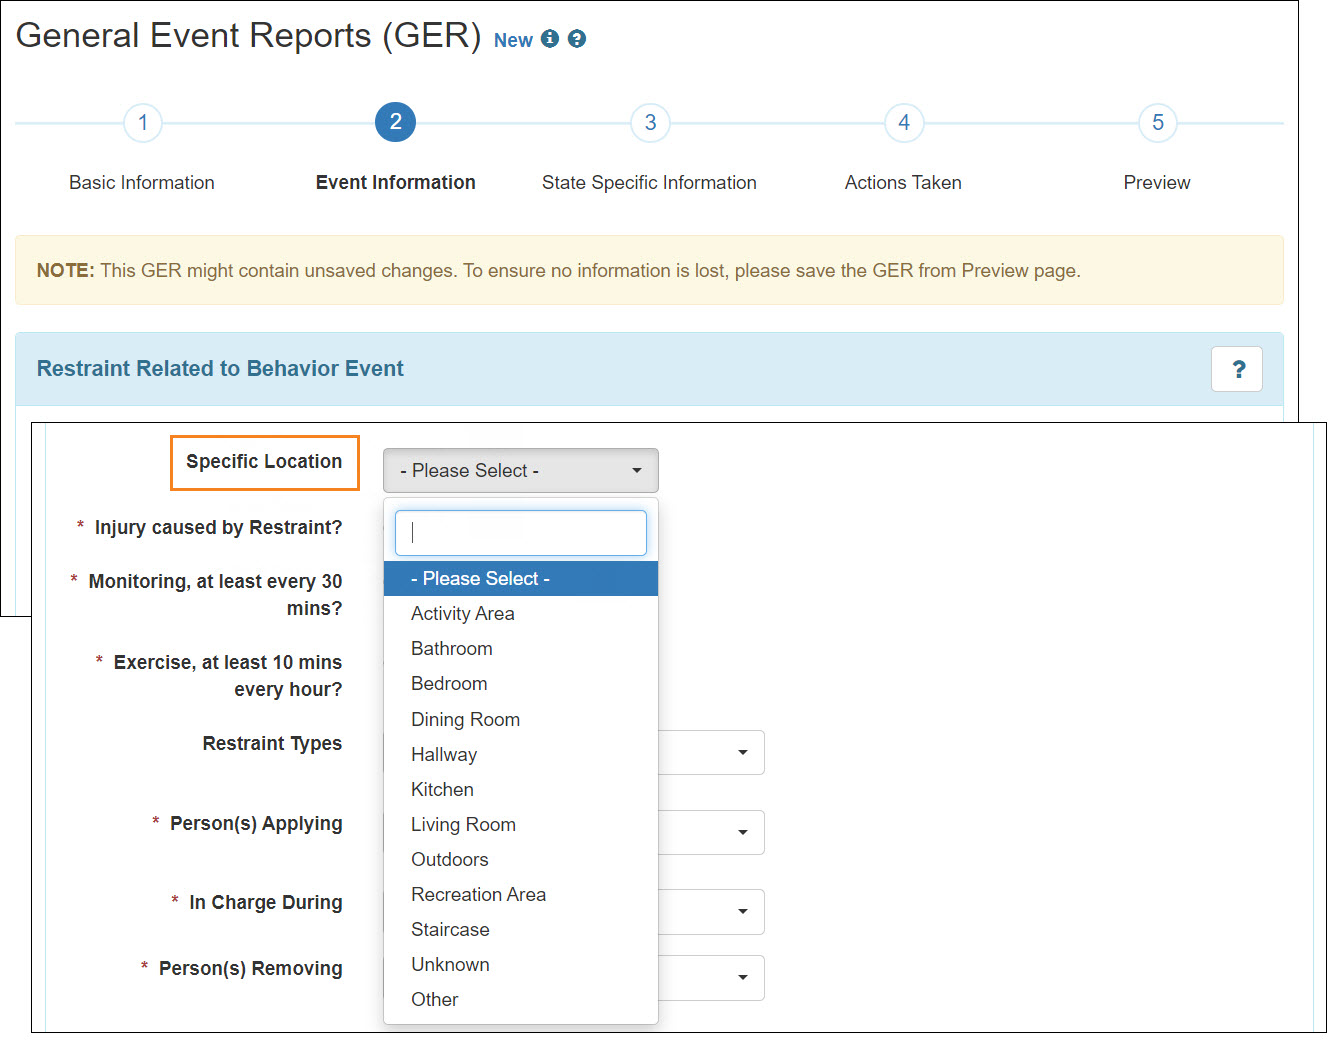Viewport: 1334px width, 1040px height.
Task: Open step 4 Actions Taken
Action: (x=904, y=123)
